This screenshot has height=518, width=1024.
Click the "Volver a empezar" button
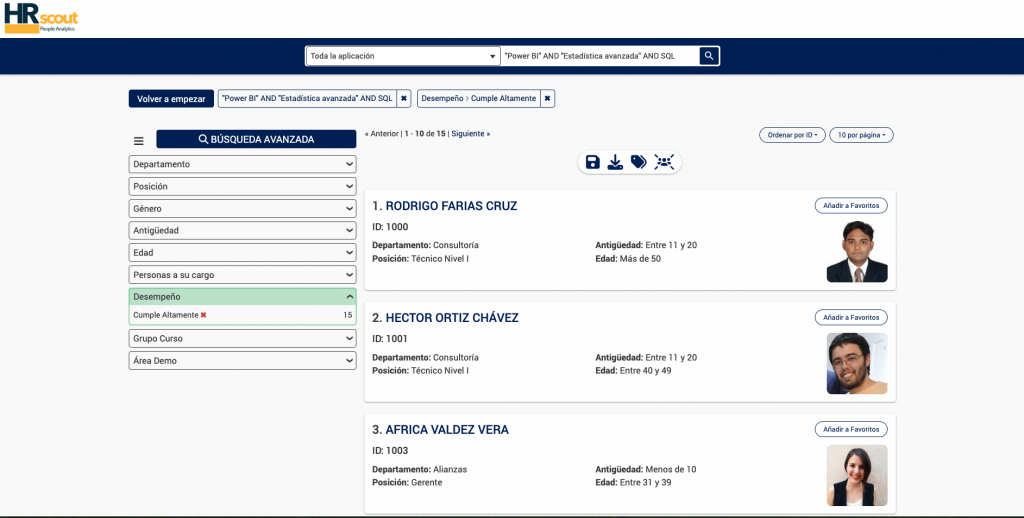point(171,99)
